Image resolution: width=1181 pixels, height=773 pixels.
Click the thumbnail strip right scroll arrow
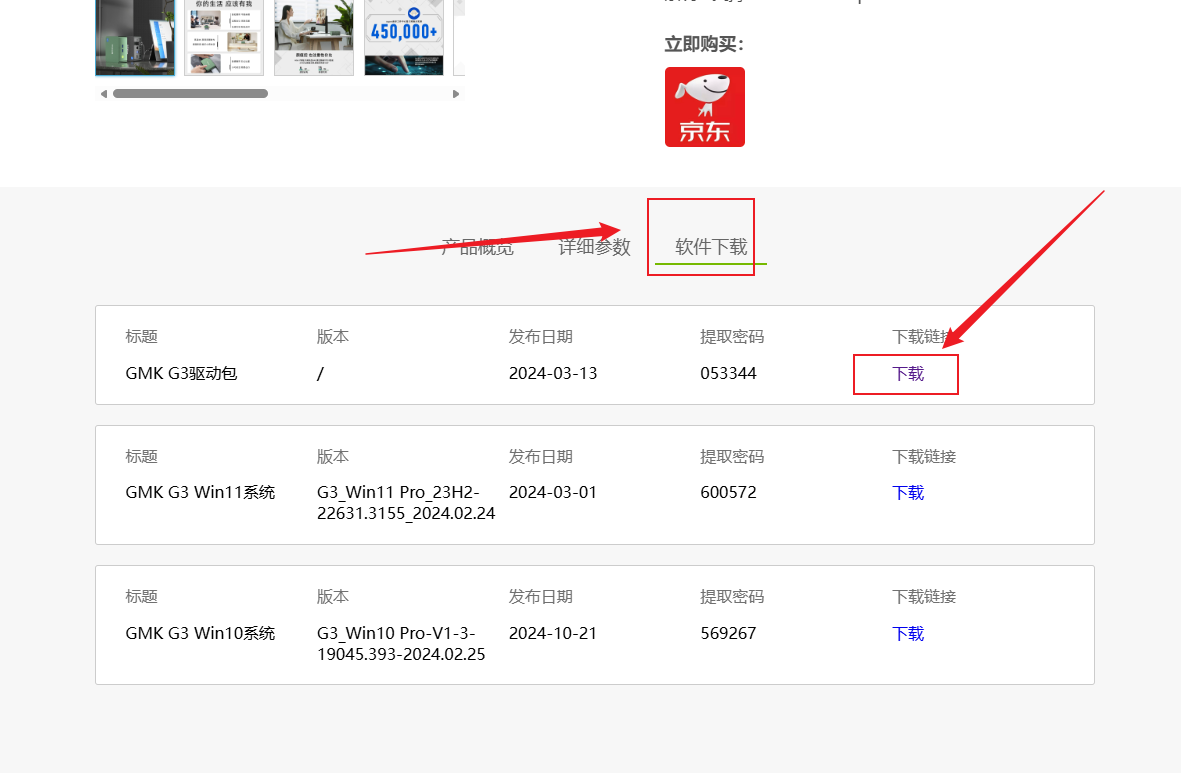pyautogui.click(x=456, y=94)
